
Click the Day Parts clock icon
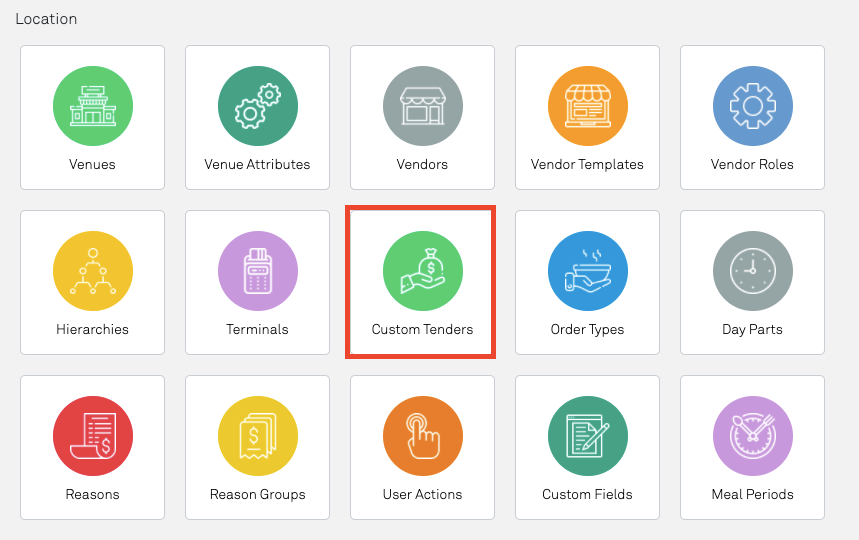pos(752,271)
